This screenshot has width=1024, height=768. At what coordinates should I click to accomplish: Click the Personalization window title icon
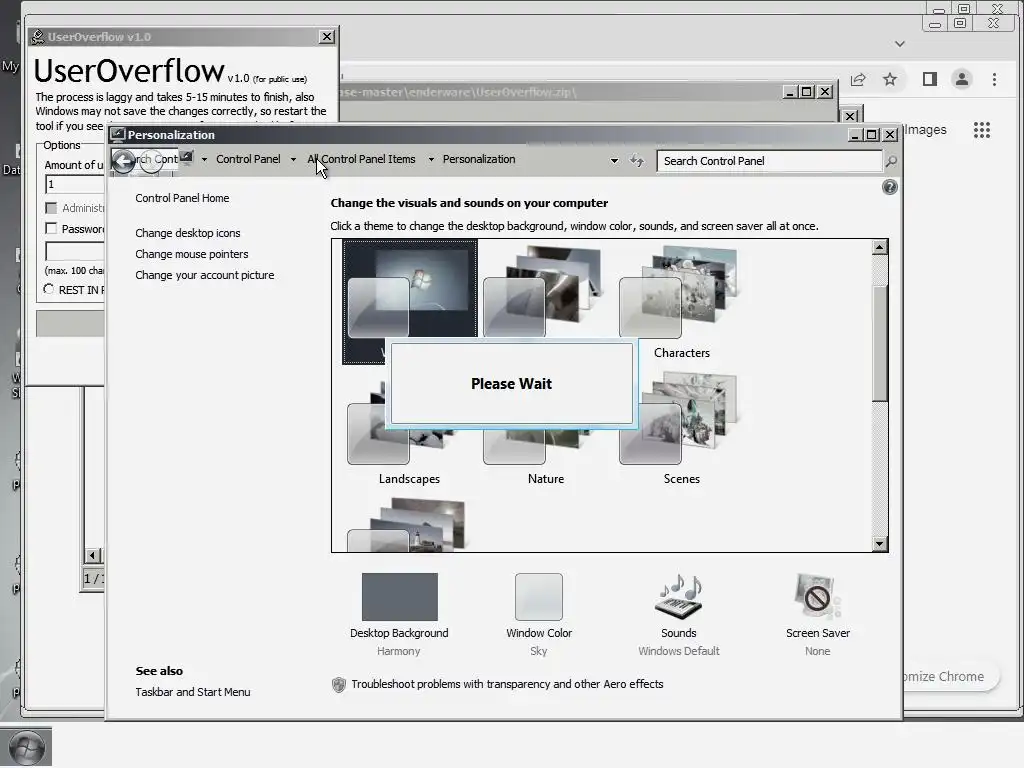pyautogui.click(x=118, y=135)
